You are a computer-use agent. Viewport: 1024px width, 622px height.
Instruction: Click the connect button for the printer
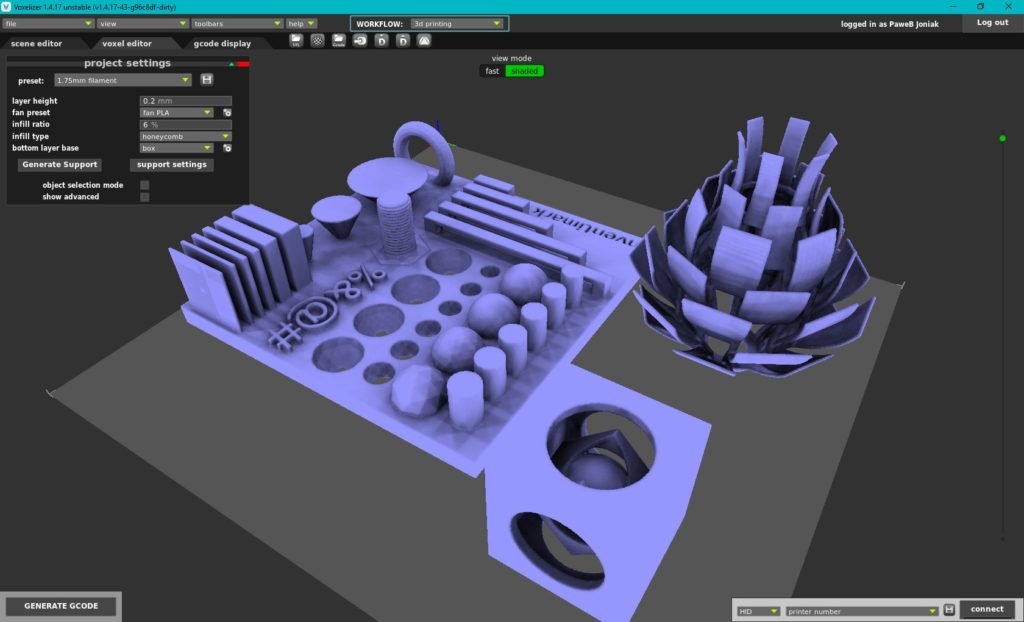986,608
